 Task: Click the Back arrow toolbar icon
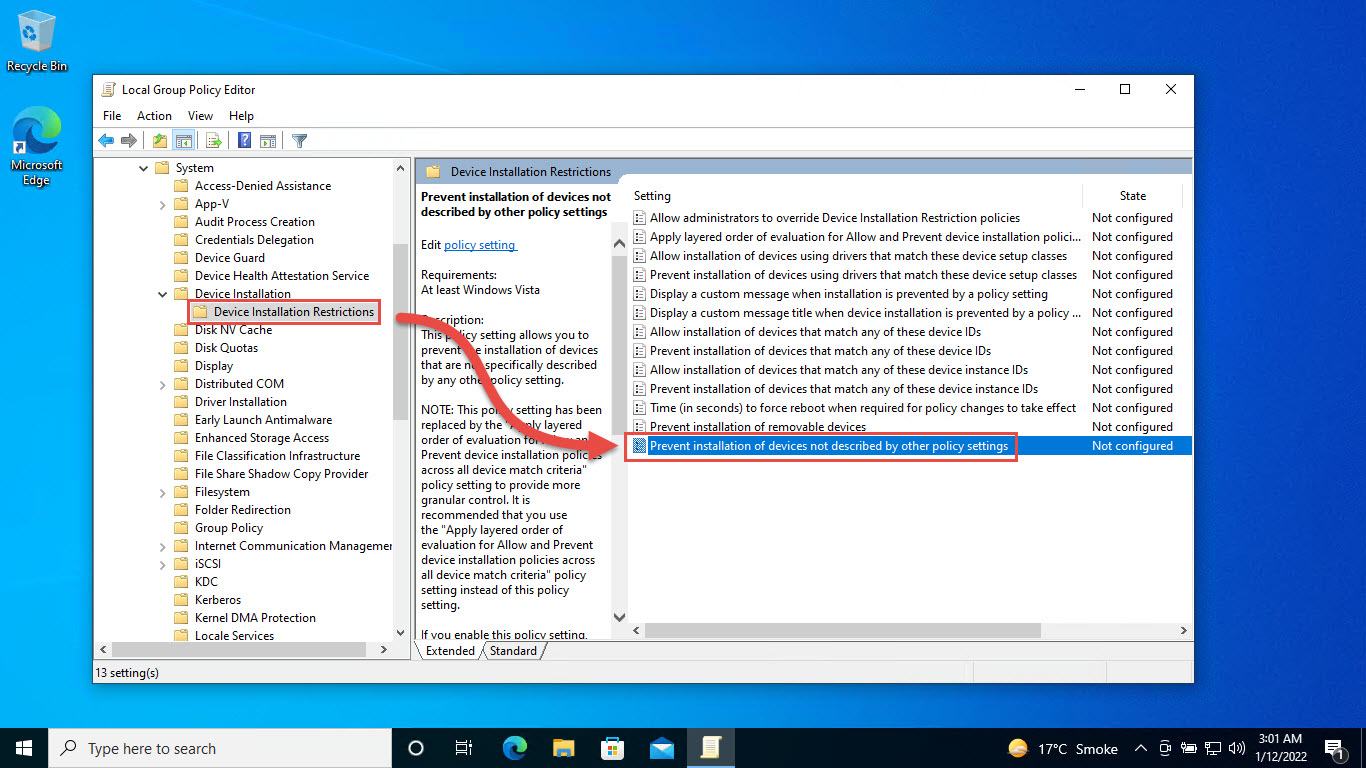[x=106, y=141]
